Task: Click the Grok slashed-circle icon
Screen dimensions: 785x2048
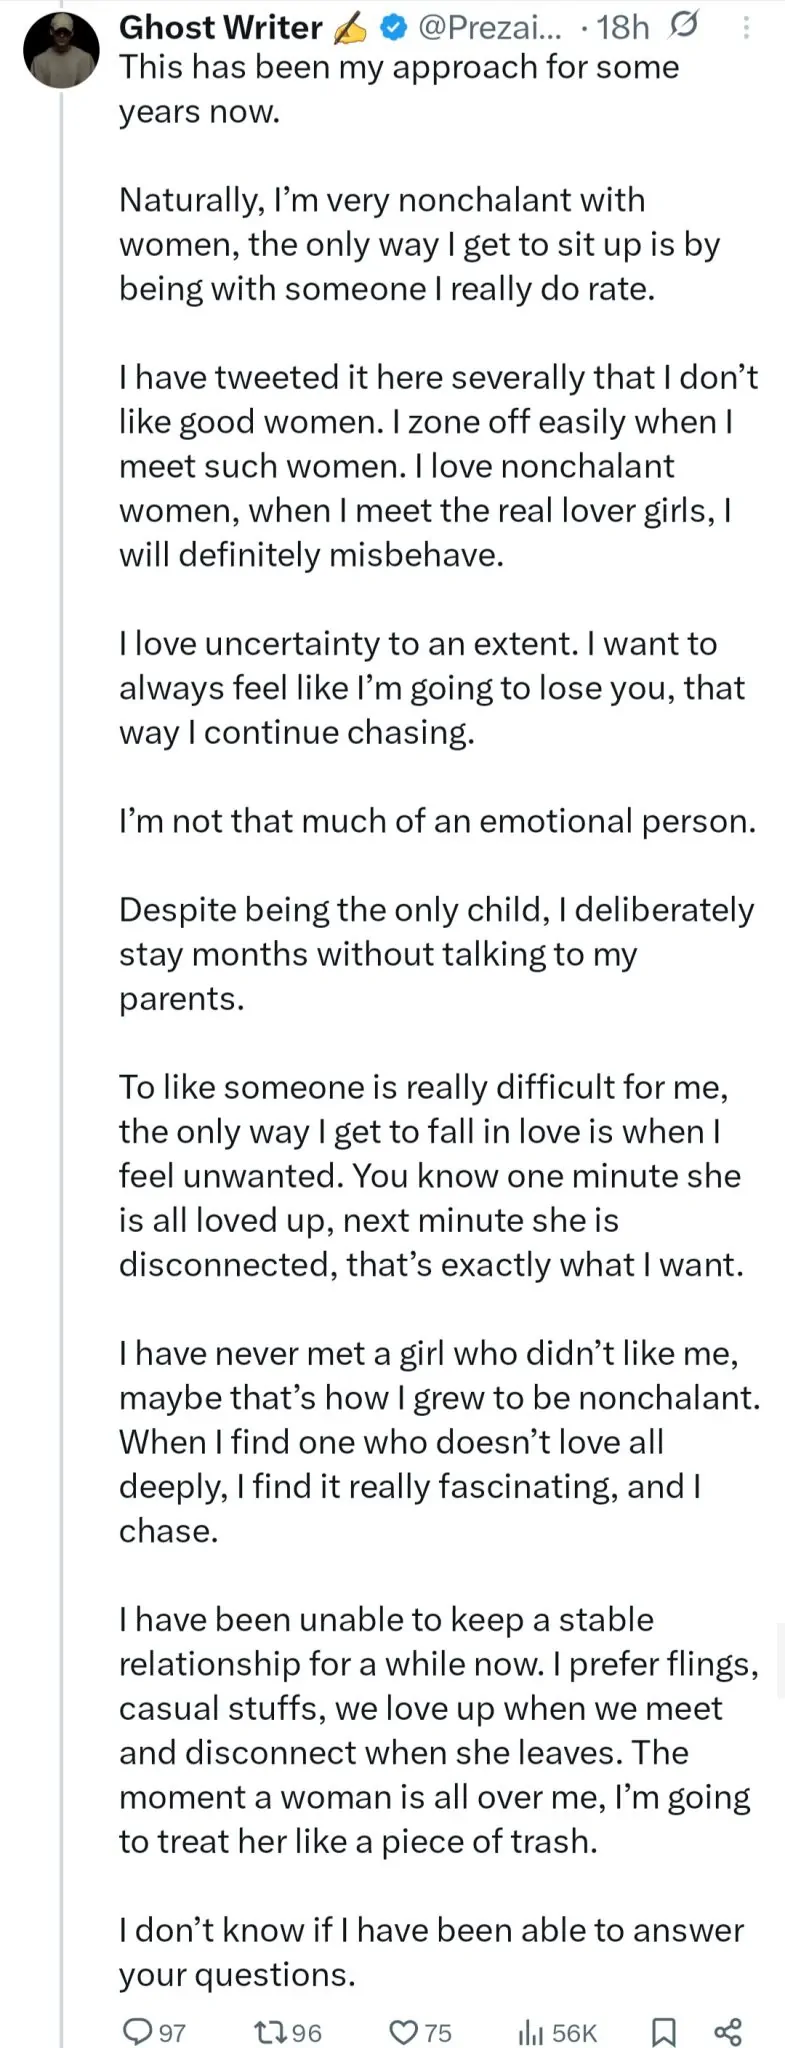Action: coord(682,26)
